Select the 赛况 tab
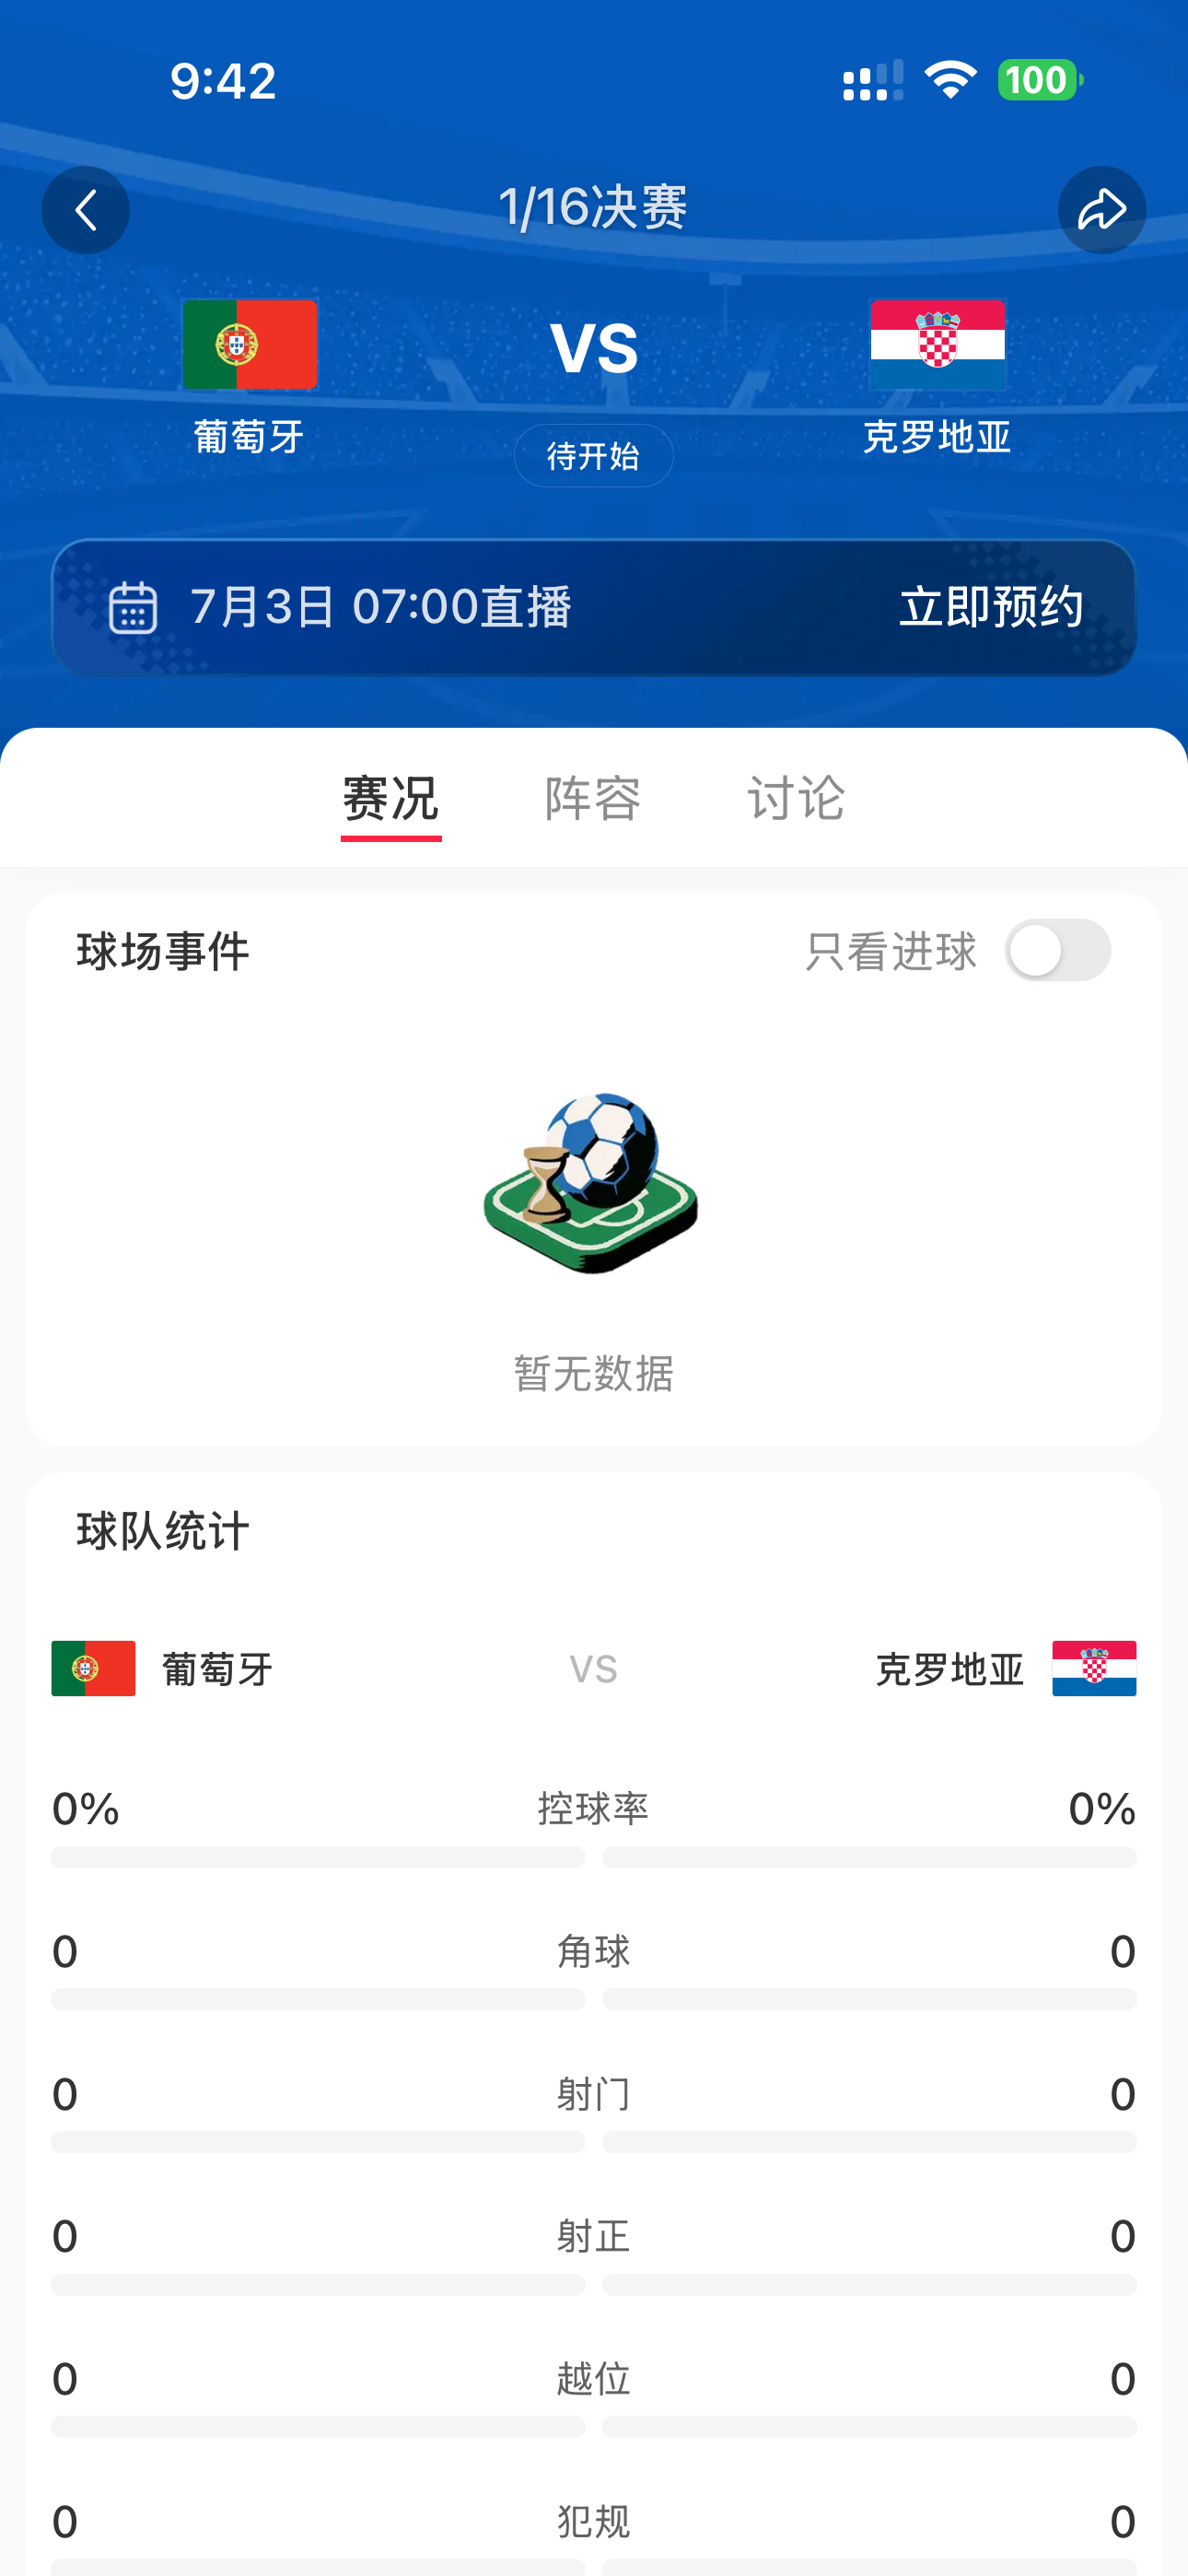Viewport: 1188px width, 2576px height. click(391, 798)
